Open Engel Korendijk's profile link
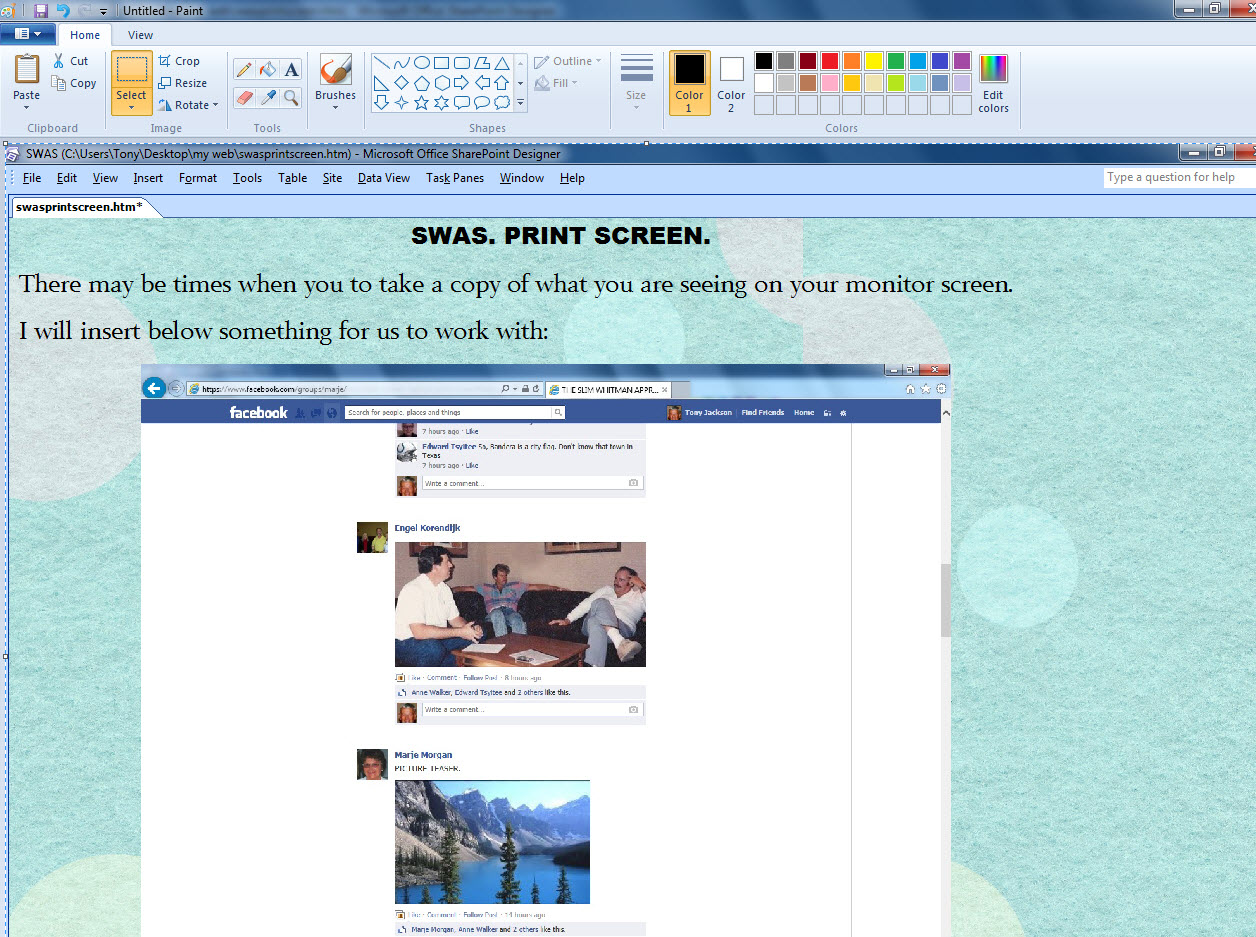 (x=427, y=528)
